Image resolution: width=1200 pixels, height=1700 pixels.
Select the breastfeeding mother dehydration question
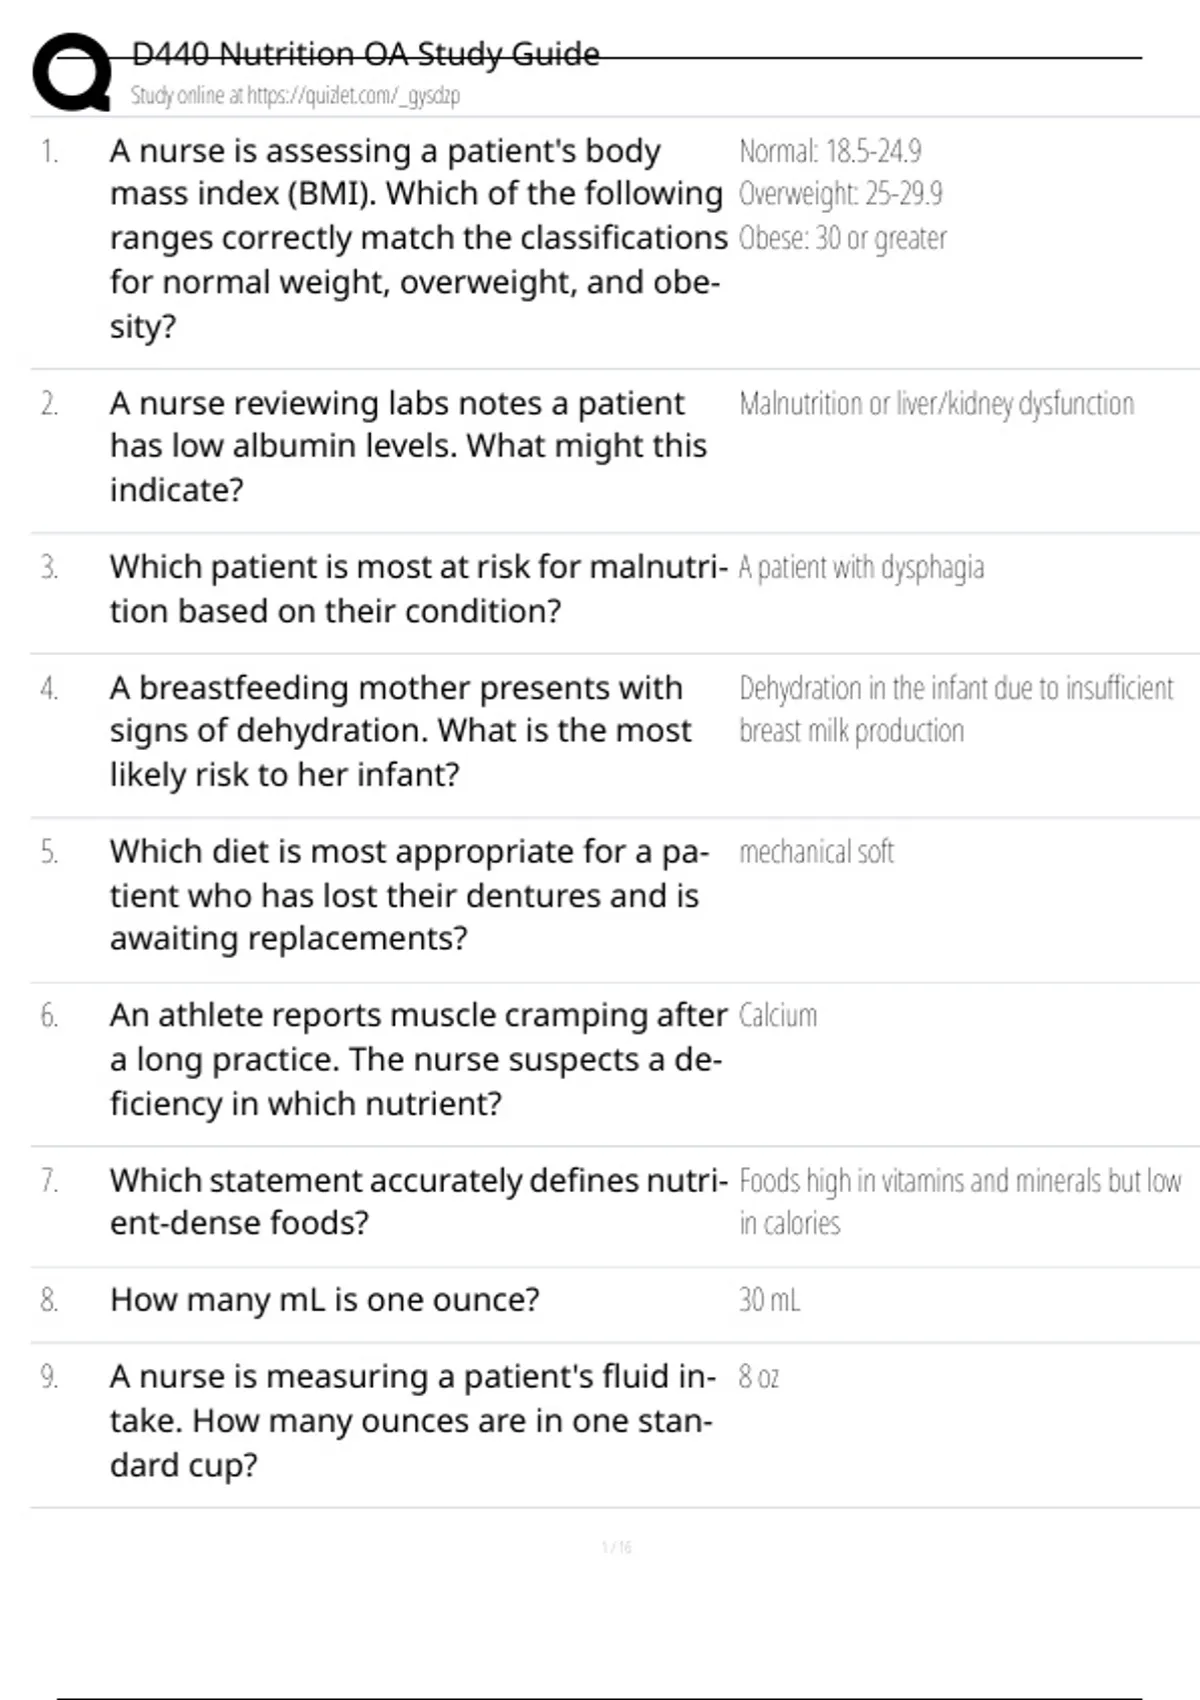(x=400, y=731)
